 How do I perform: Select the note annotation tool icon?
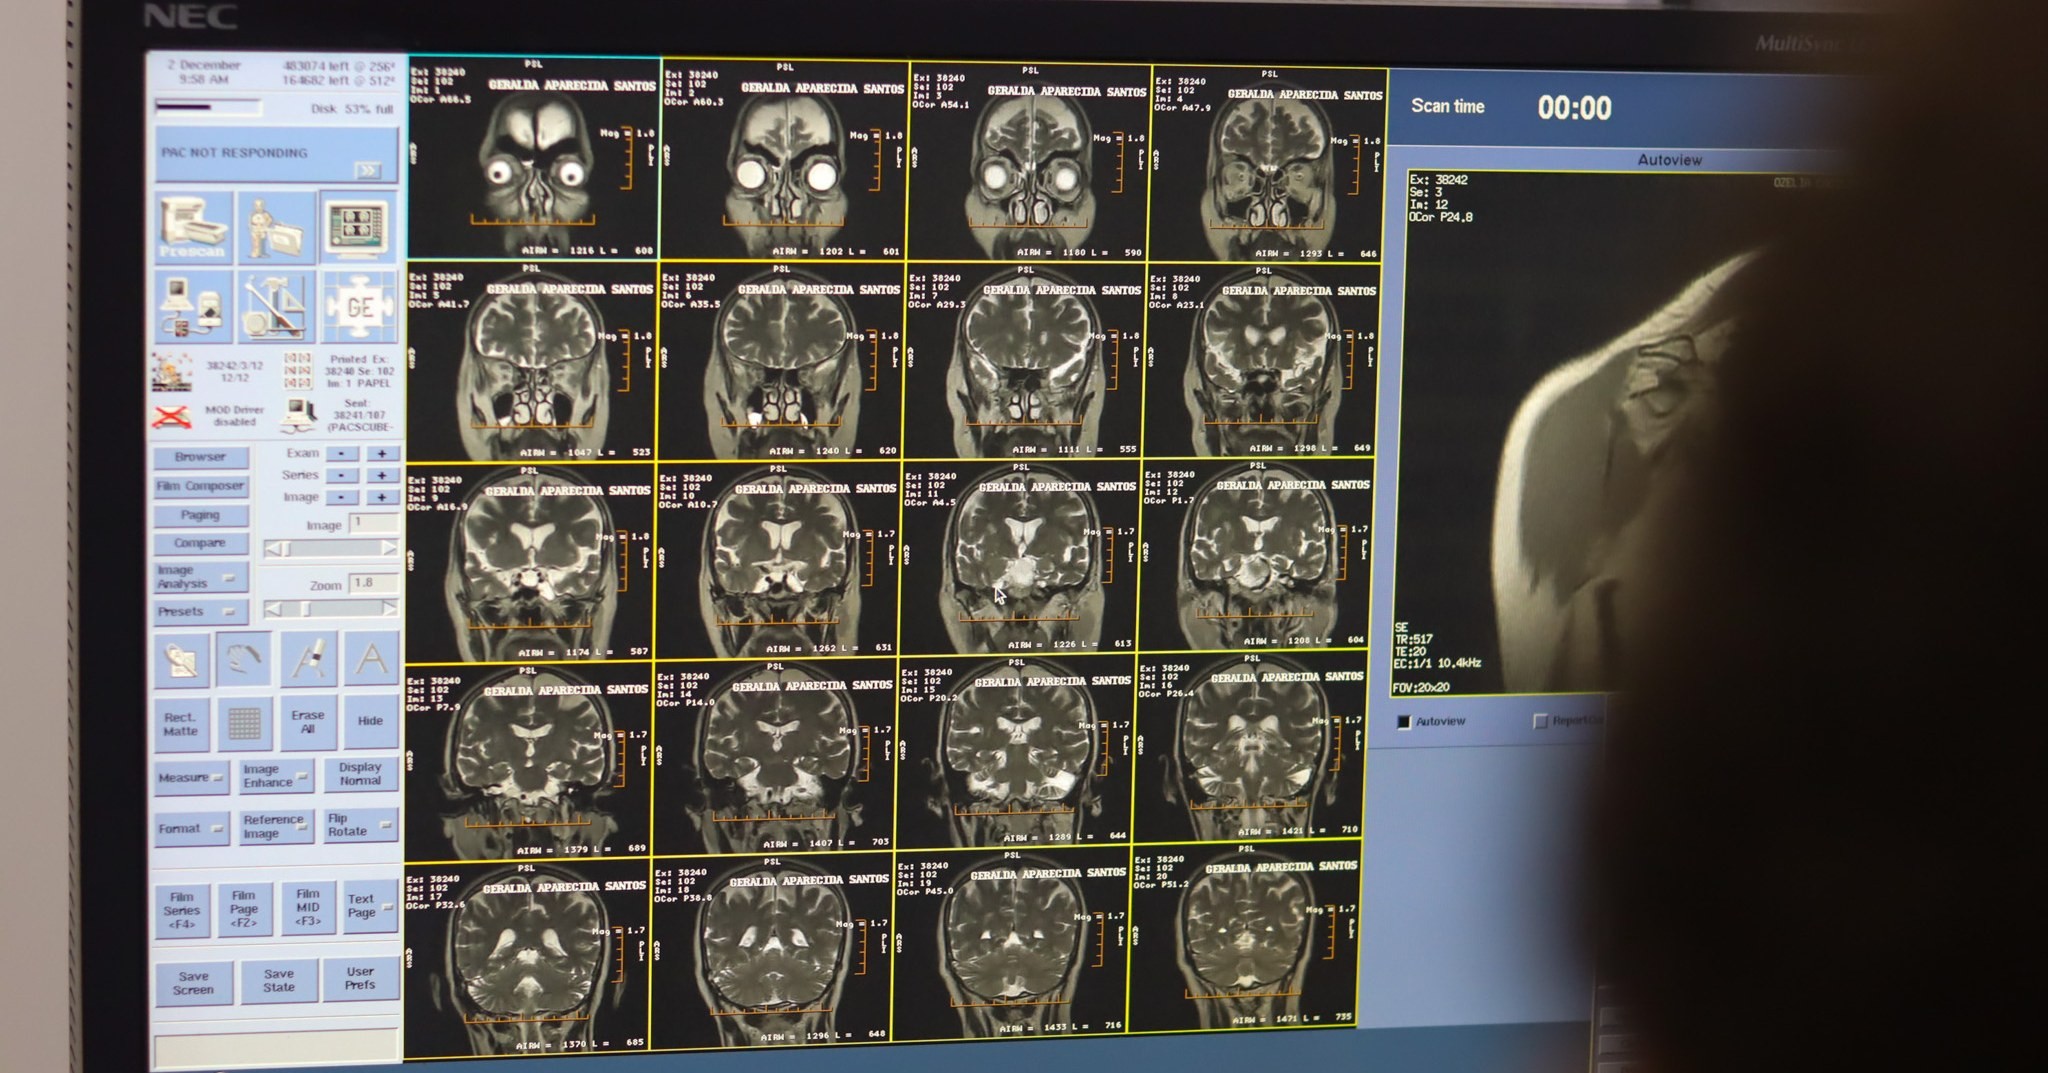pyautogui.click(x=184, y=660)
